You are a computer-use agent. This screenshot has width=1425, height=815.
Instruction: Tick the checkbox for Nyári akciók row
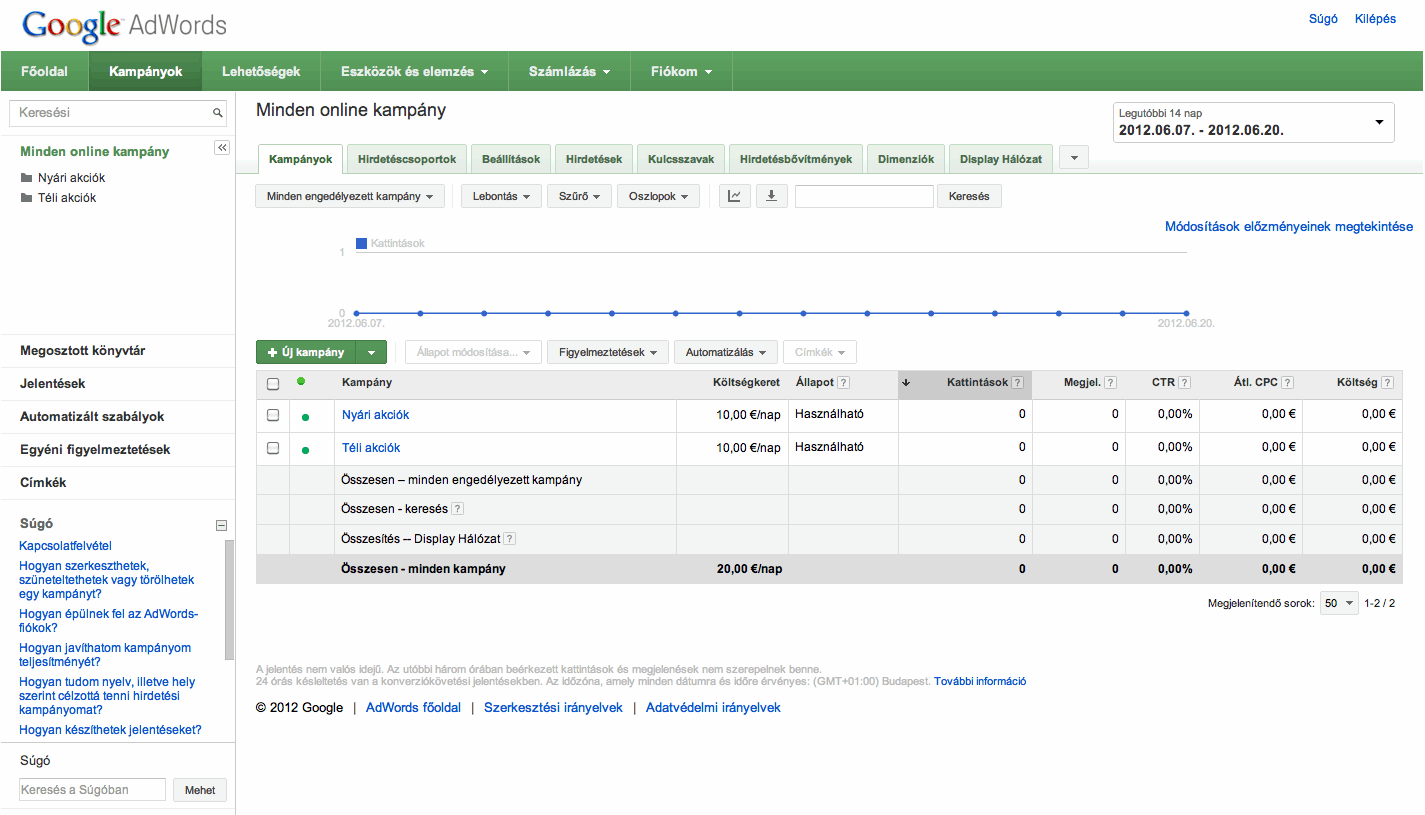(273, 415)
